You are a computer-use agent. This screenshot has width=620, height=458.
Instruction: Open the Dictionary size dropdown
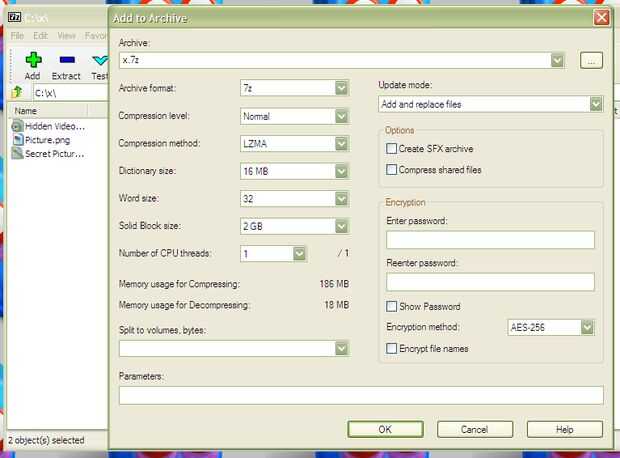(x=341, y=171)
